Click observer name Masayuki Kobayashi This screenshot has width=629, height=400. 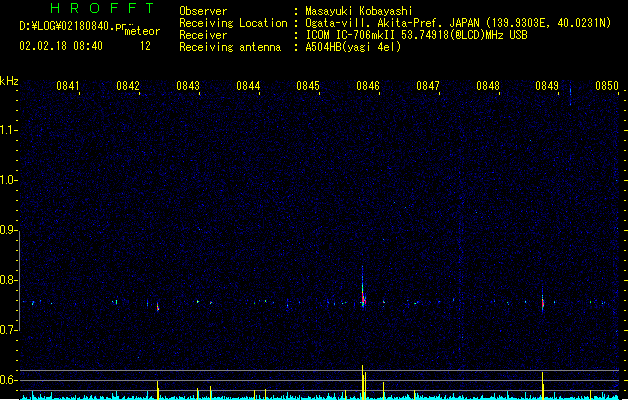tap(359, 11)
